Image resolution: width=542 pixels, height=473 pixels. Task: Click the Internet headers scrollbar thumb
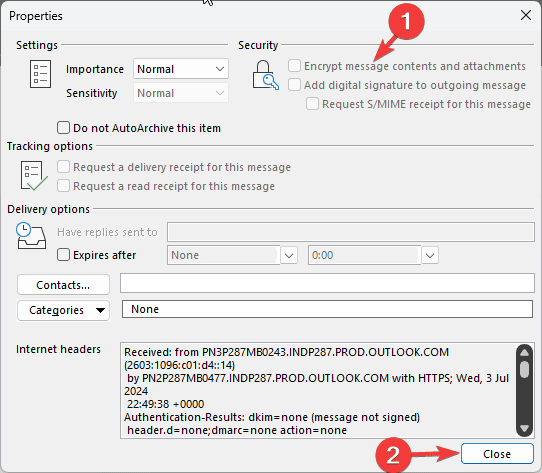[x=524, y=369]
